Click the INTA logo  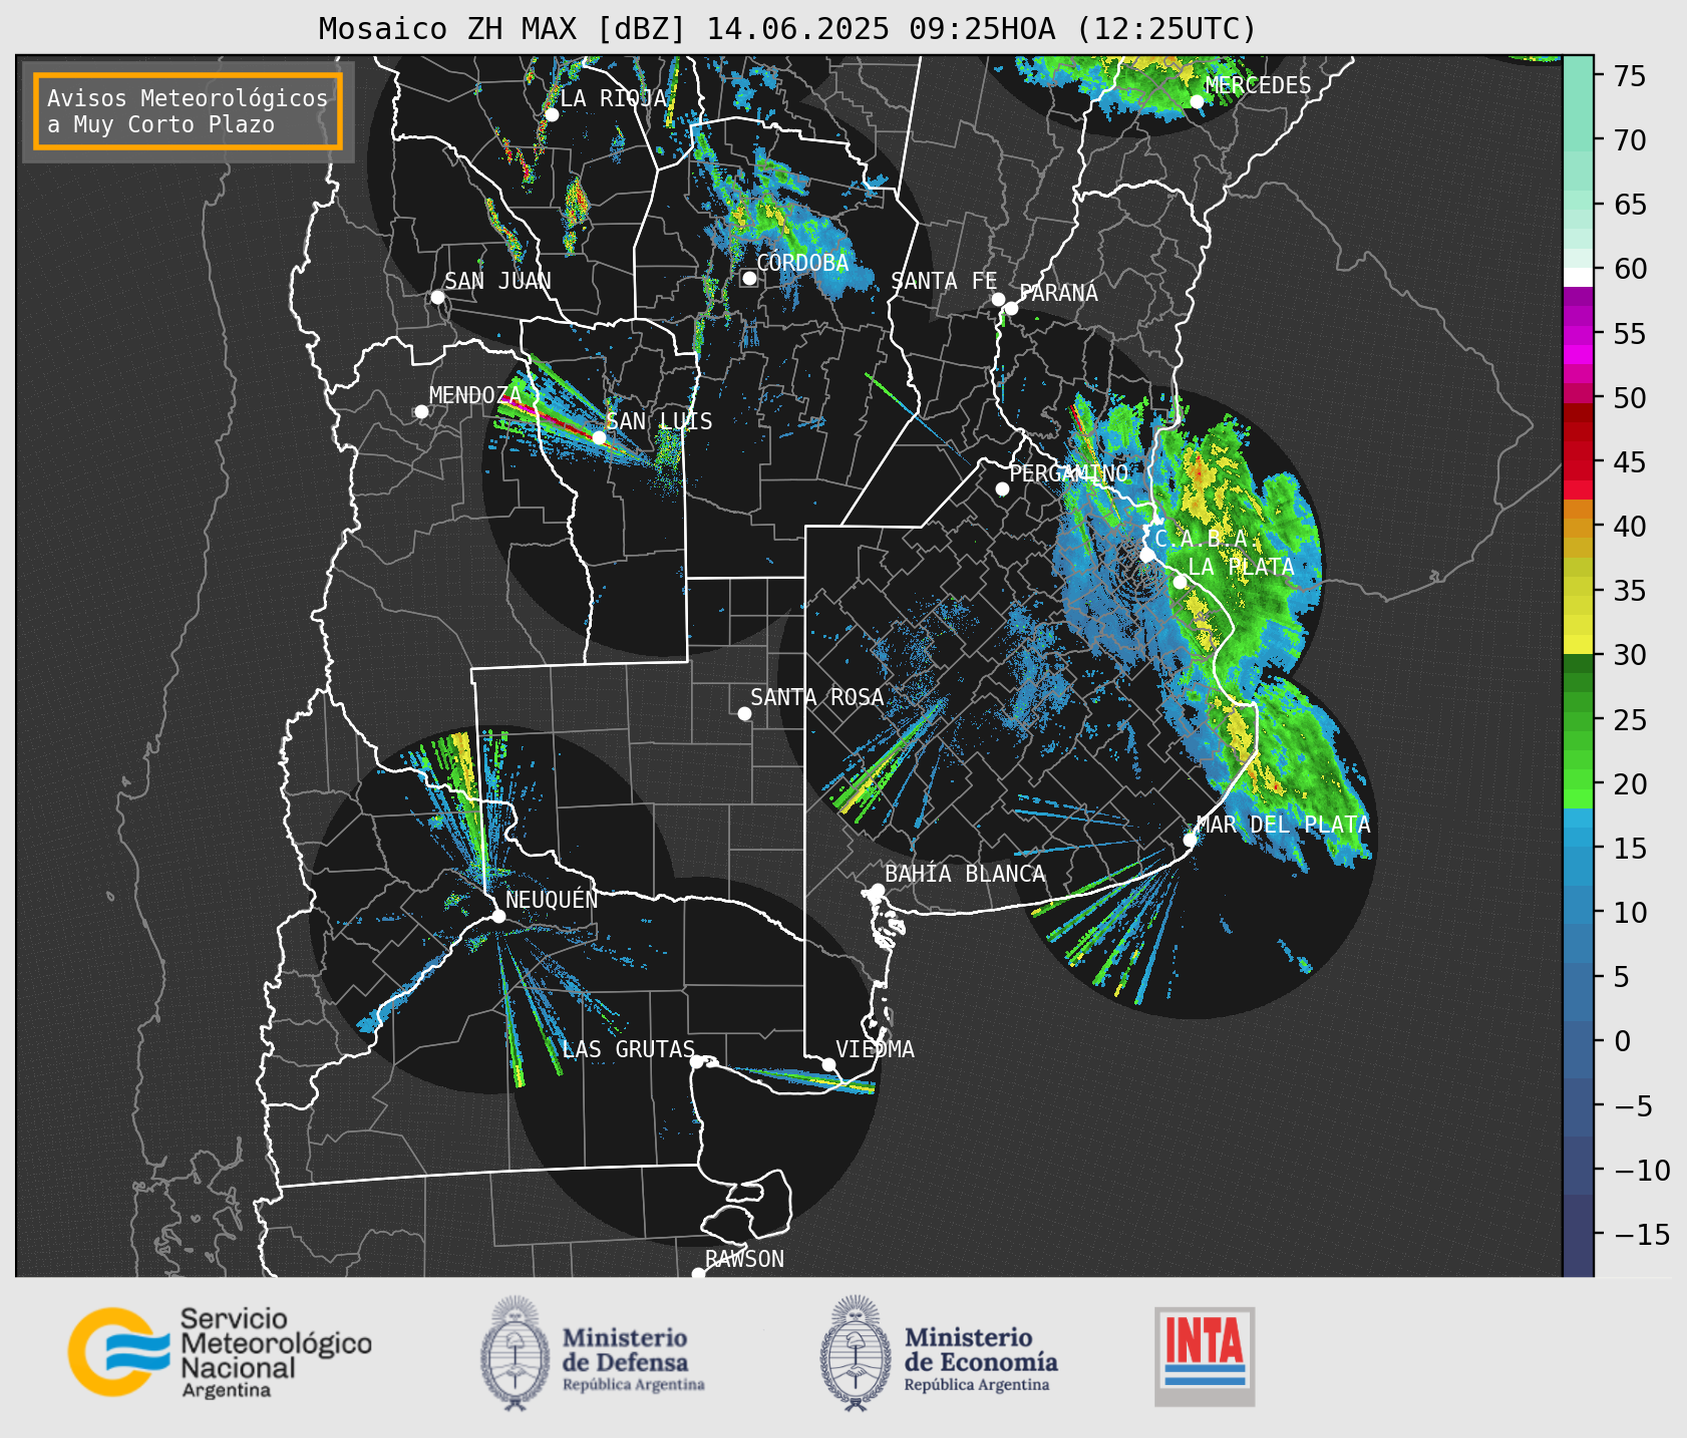tap(1205, 1356)
